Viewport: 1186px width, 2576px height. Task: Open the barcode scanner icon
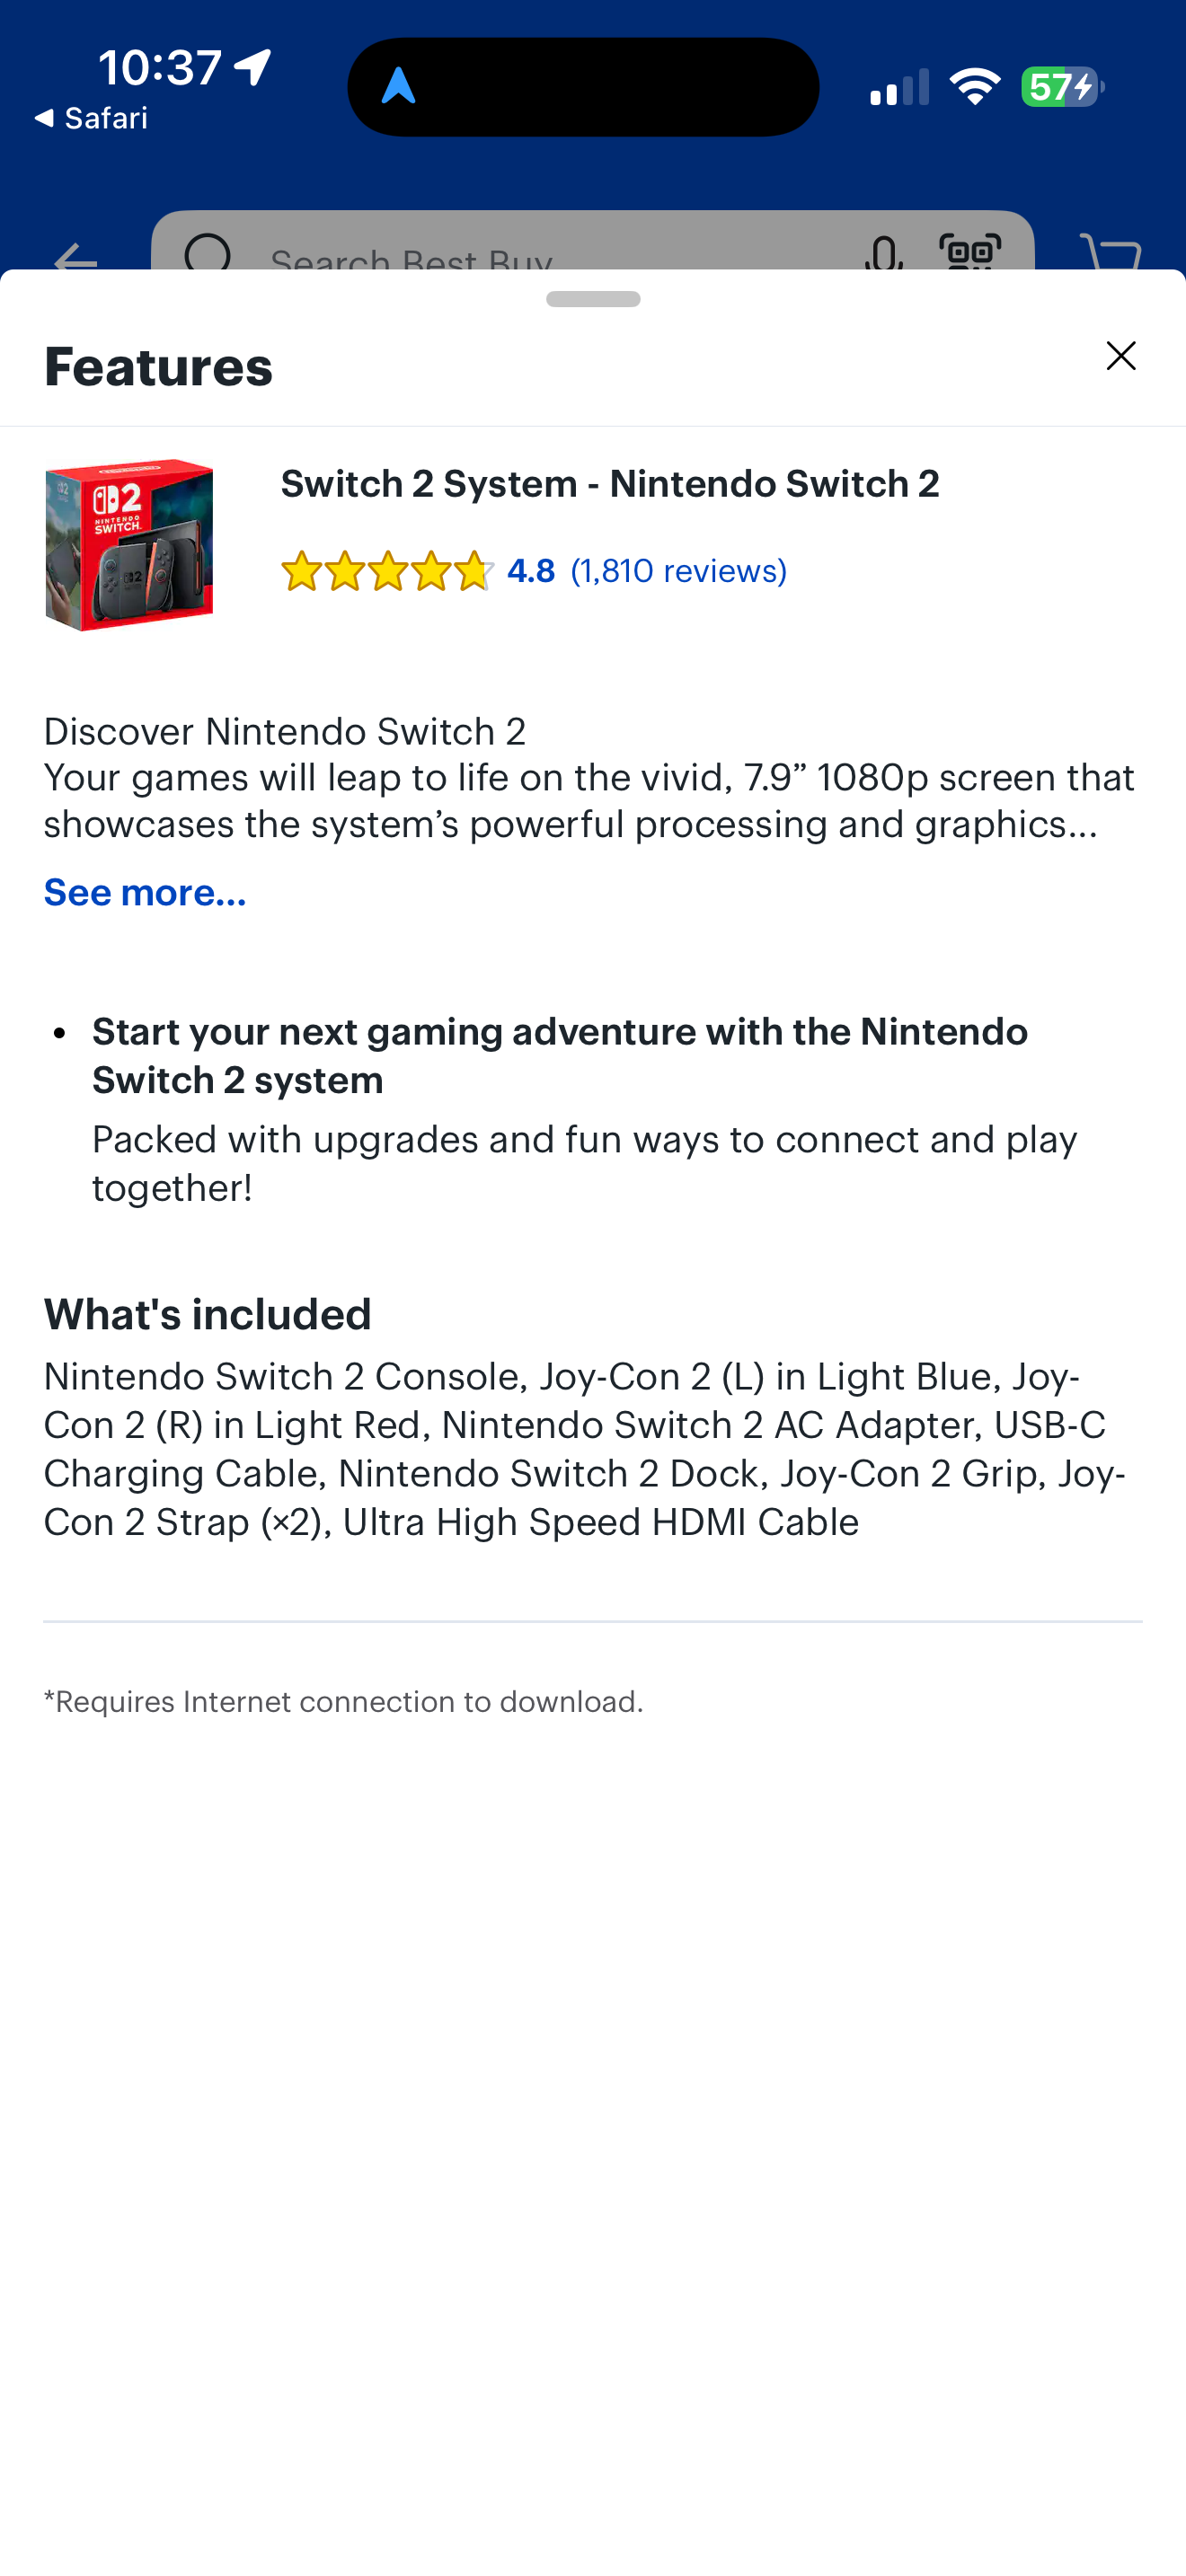(969, 251)
